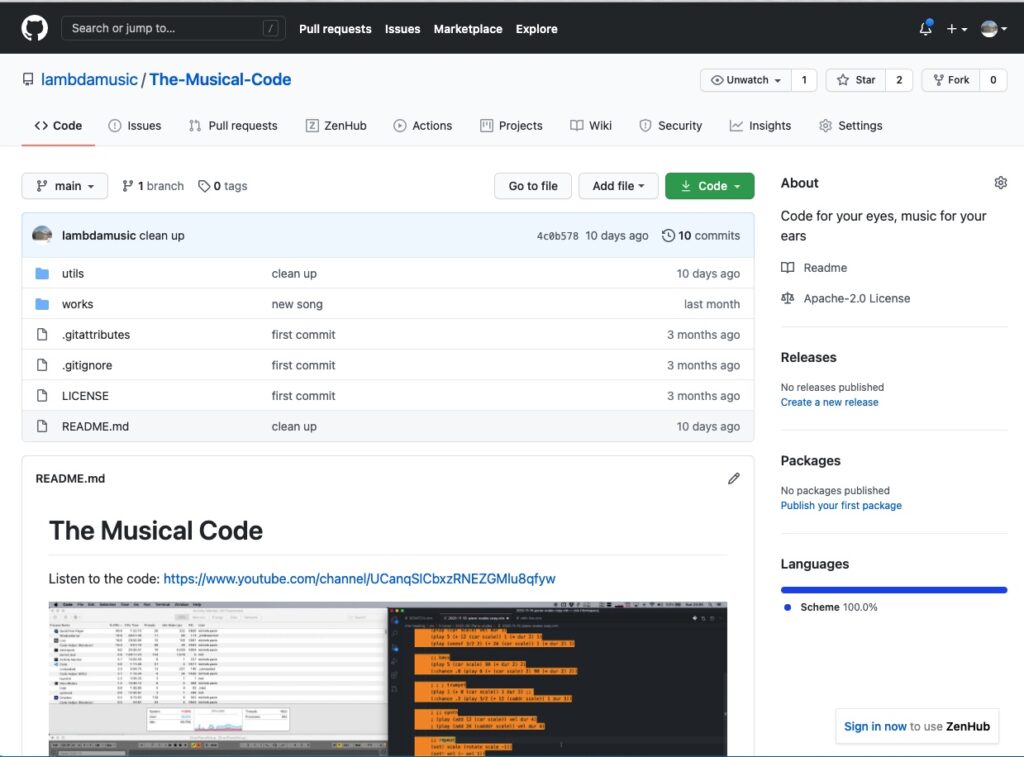This screenshot has width=1024, height=757.
Task: Open the Releases heading link
Action: coord(808,357)
